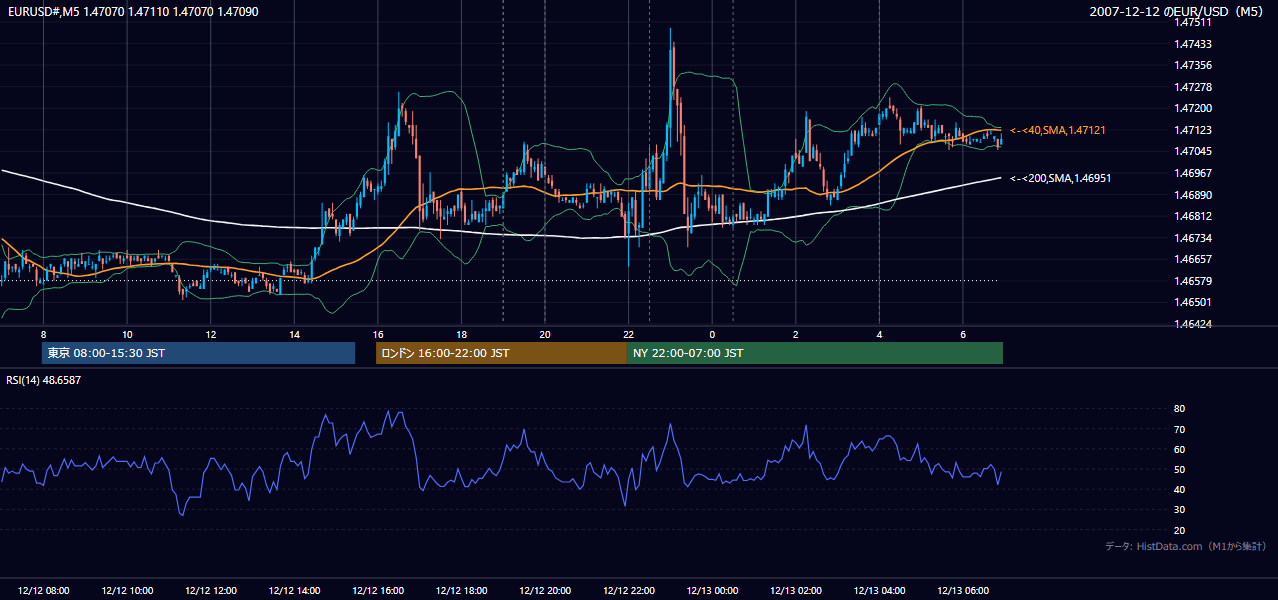
Task: Click hour label 8 below price chart
Action: tap(43, 334)
